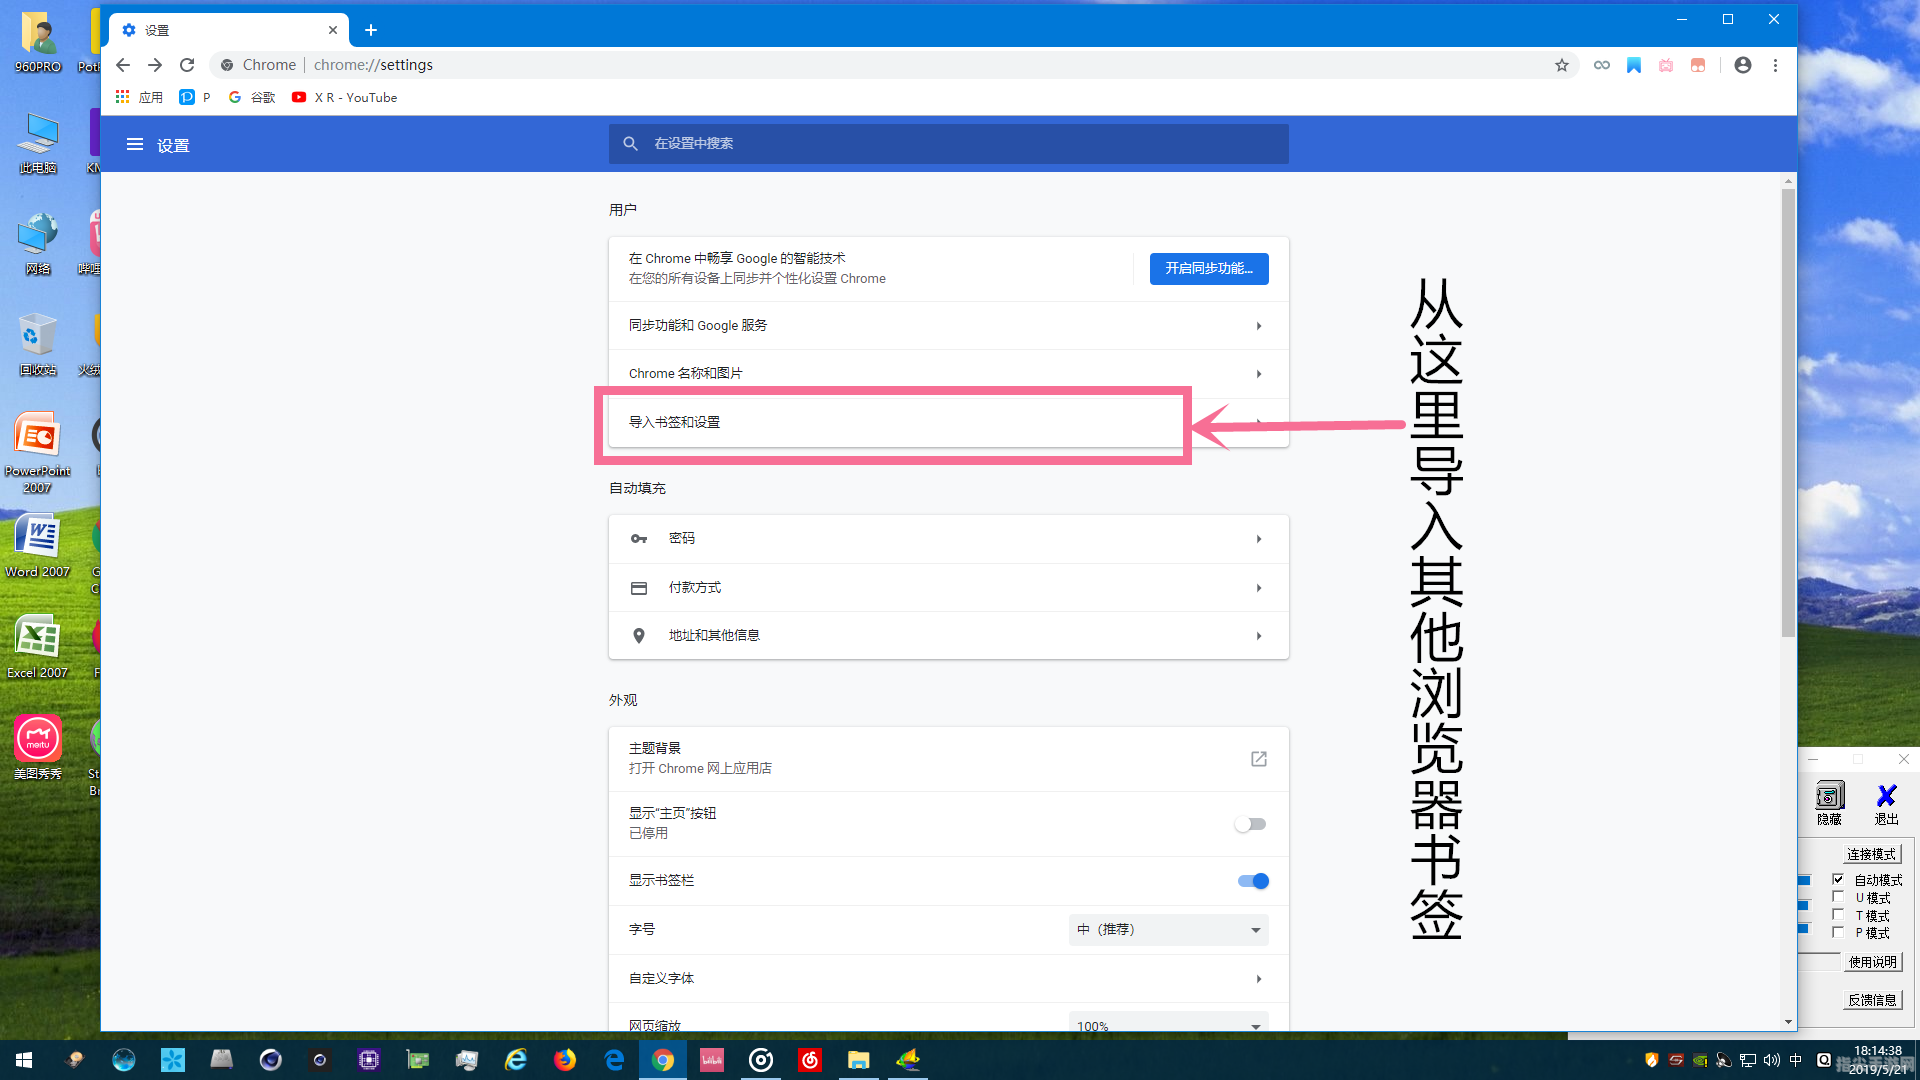Open 主题背景 Chrome web store
Viewport: 1920px width, 1080px height.
click(1259, 758)
